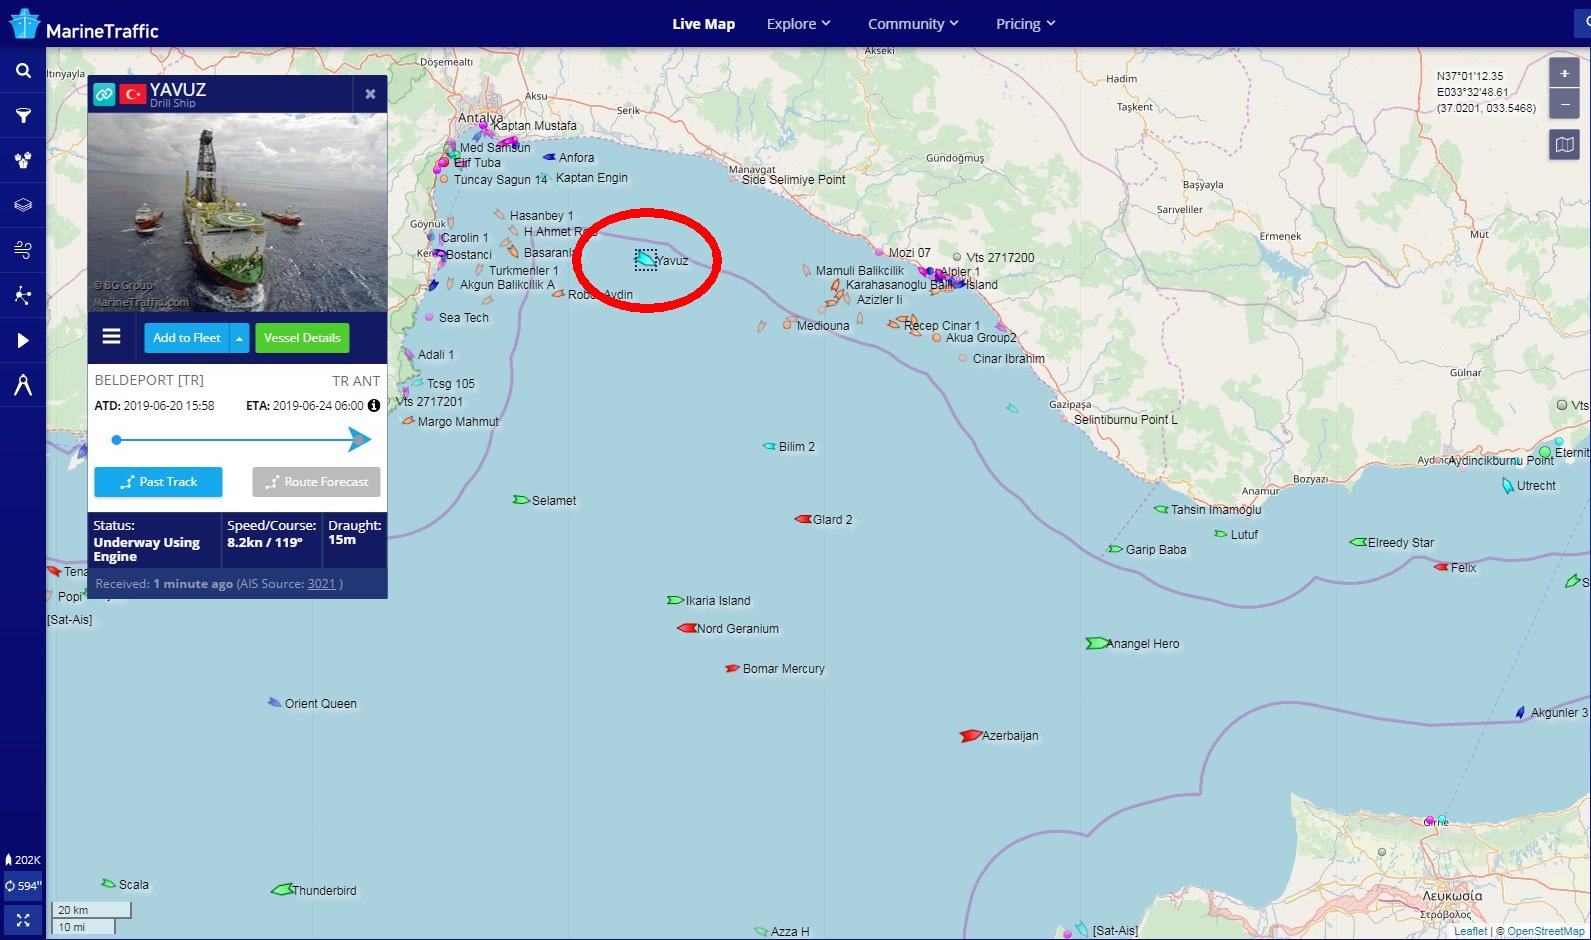Open the search tool in the sidebar
Image resolution: width=1591 pixels, height=940 pixels.
pos(23,71)
